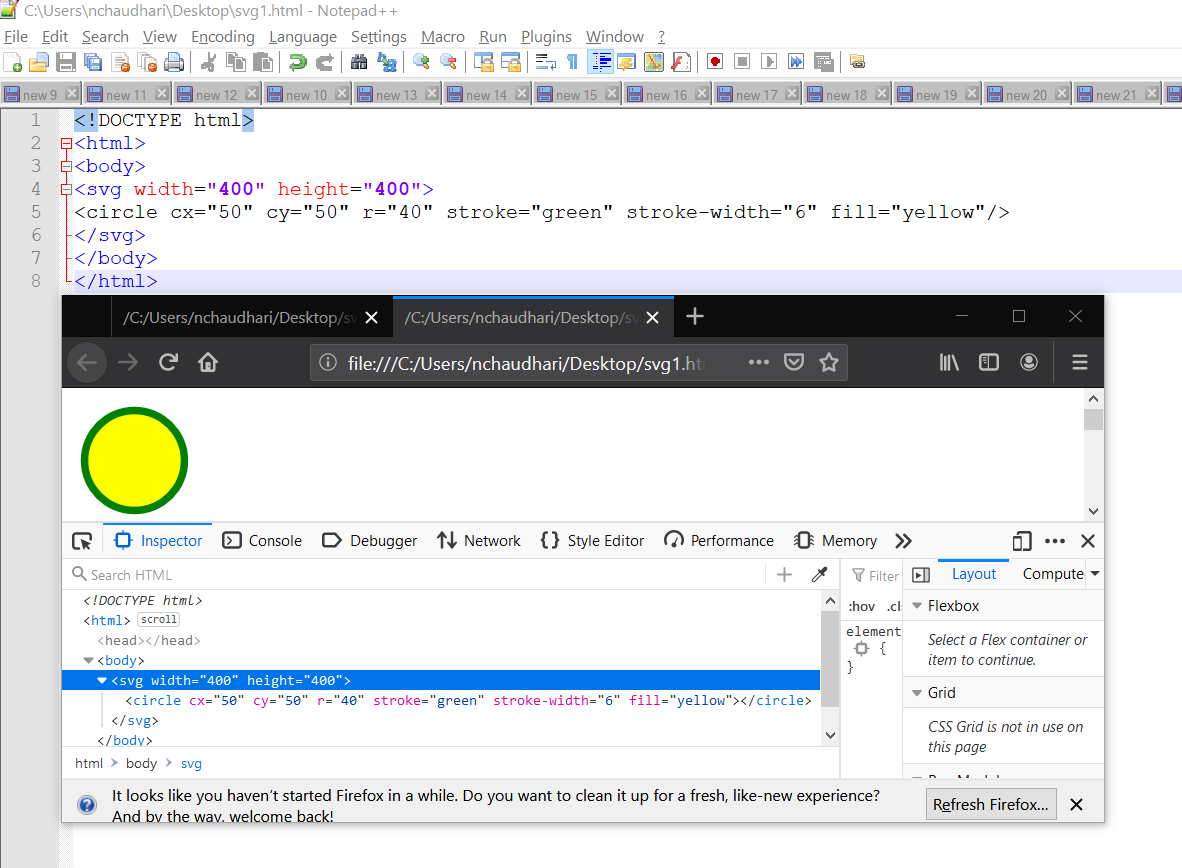The width and height of the screenshot is (1182, 868).
Task: Click the Cut scissors icon
Action: [x=210, y=62]
